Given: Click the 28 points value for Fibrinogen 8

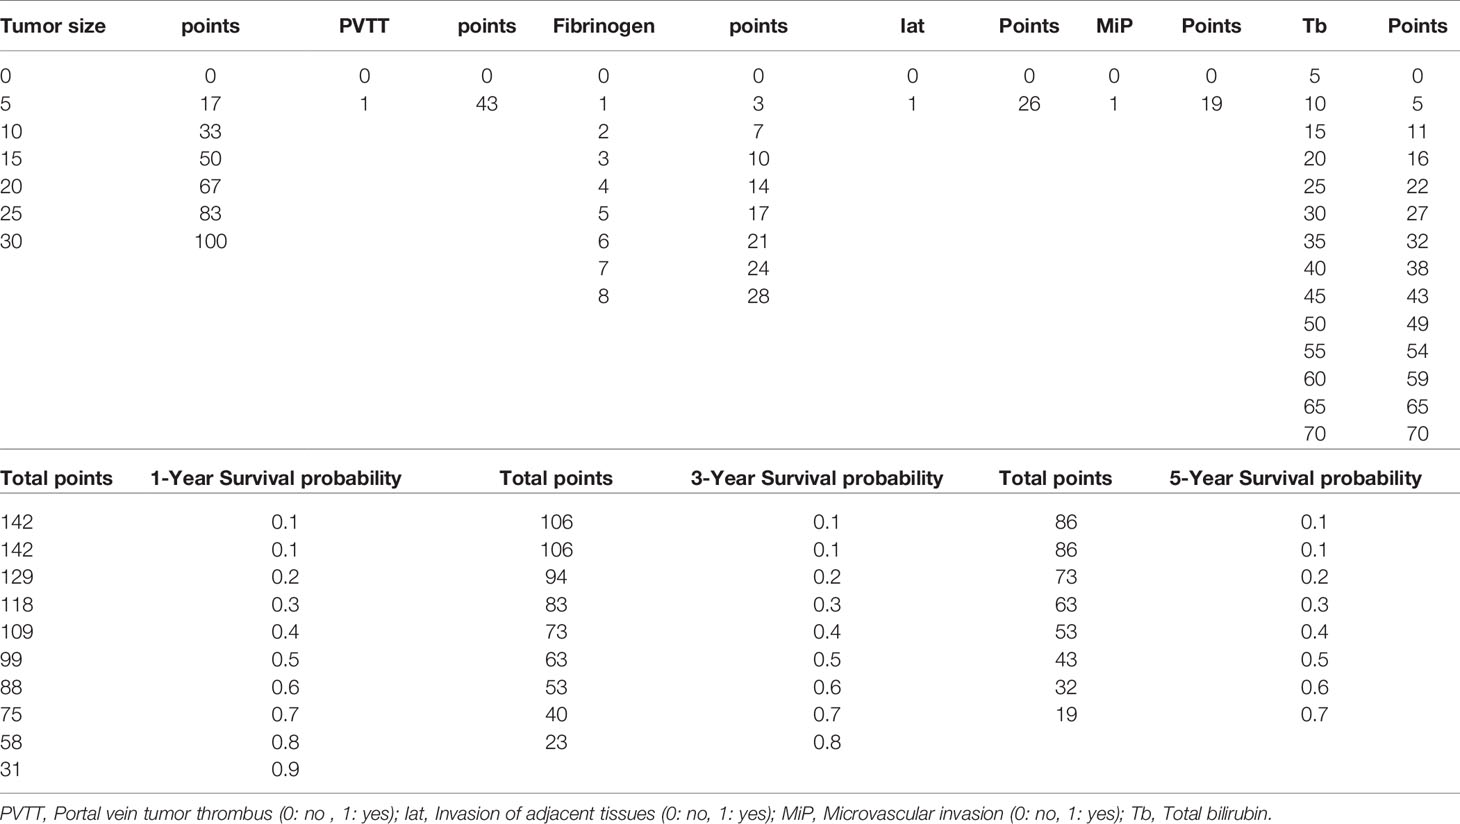Looking at the screenshot, I should 758,297.
